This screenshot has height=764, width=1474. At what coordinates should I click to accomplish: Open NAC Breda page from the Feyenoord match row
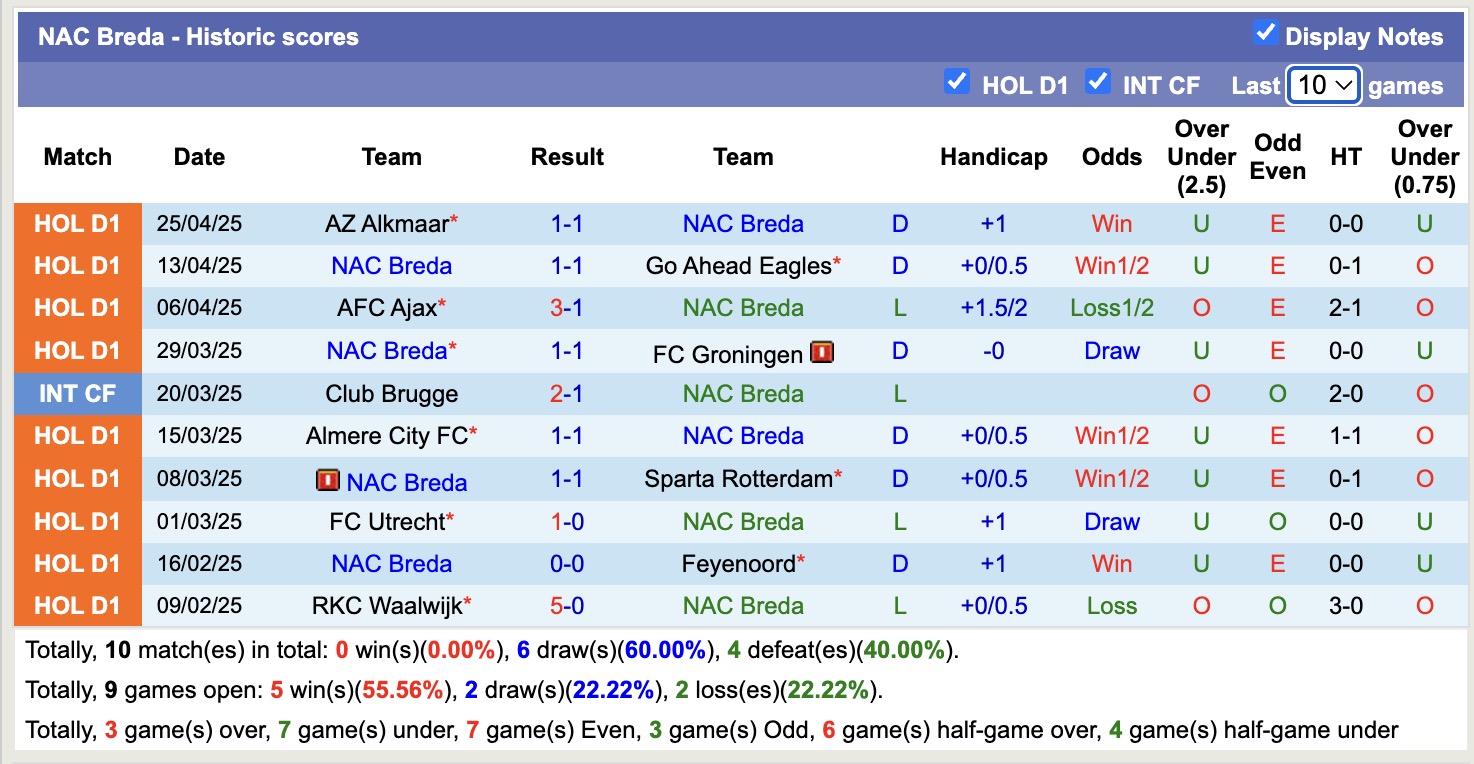pos(392,563)
